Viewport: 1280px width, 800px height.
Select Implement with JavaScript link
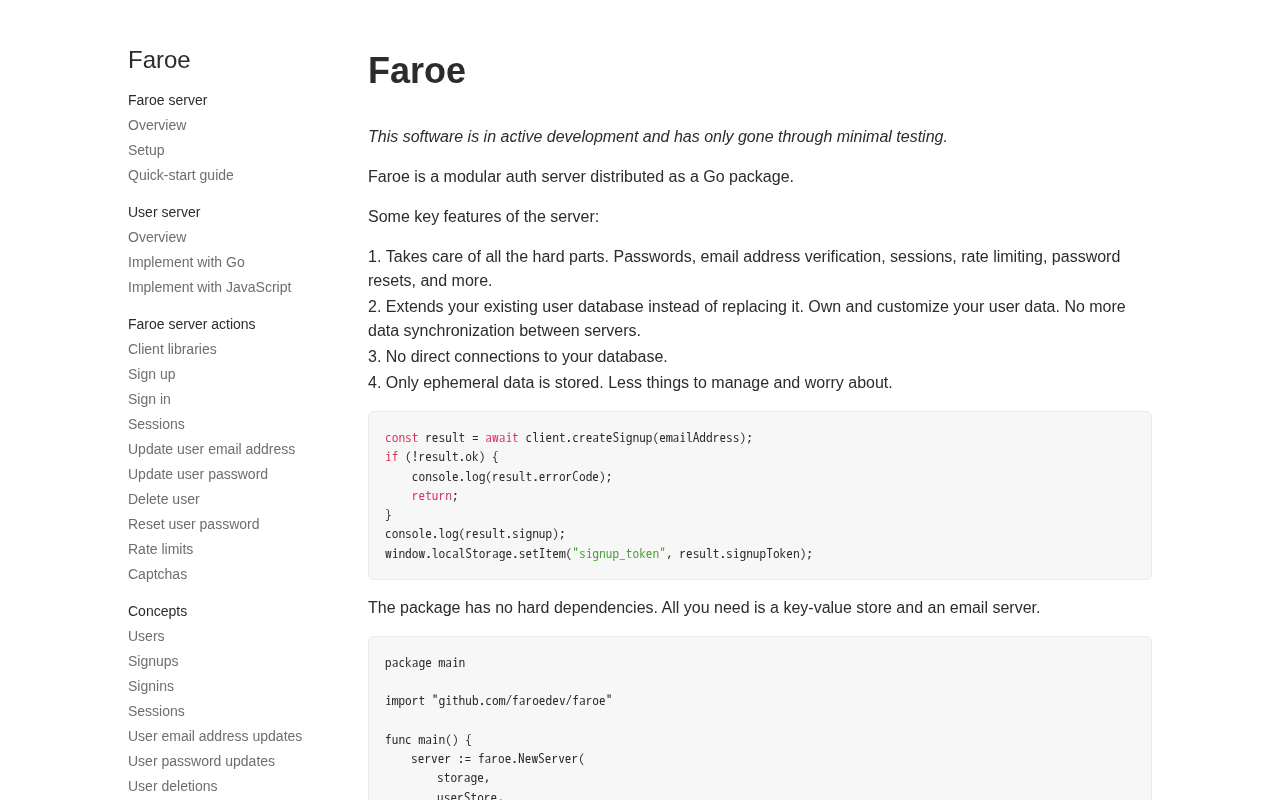[210, 287]
